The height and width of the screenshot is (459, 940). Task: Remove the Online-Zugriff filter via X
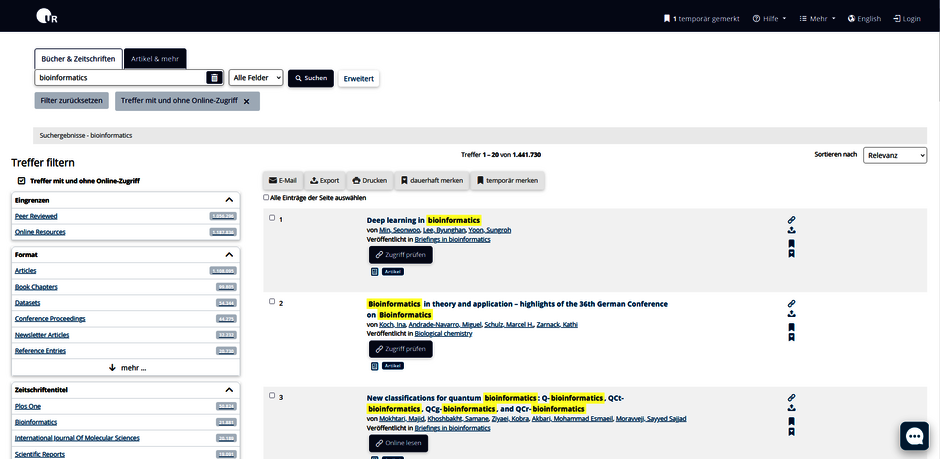click(247, 102)
